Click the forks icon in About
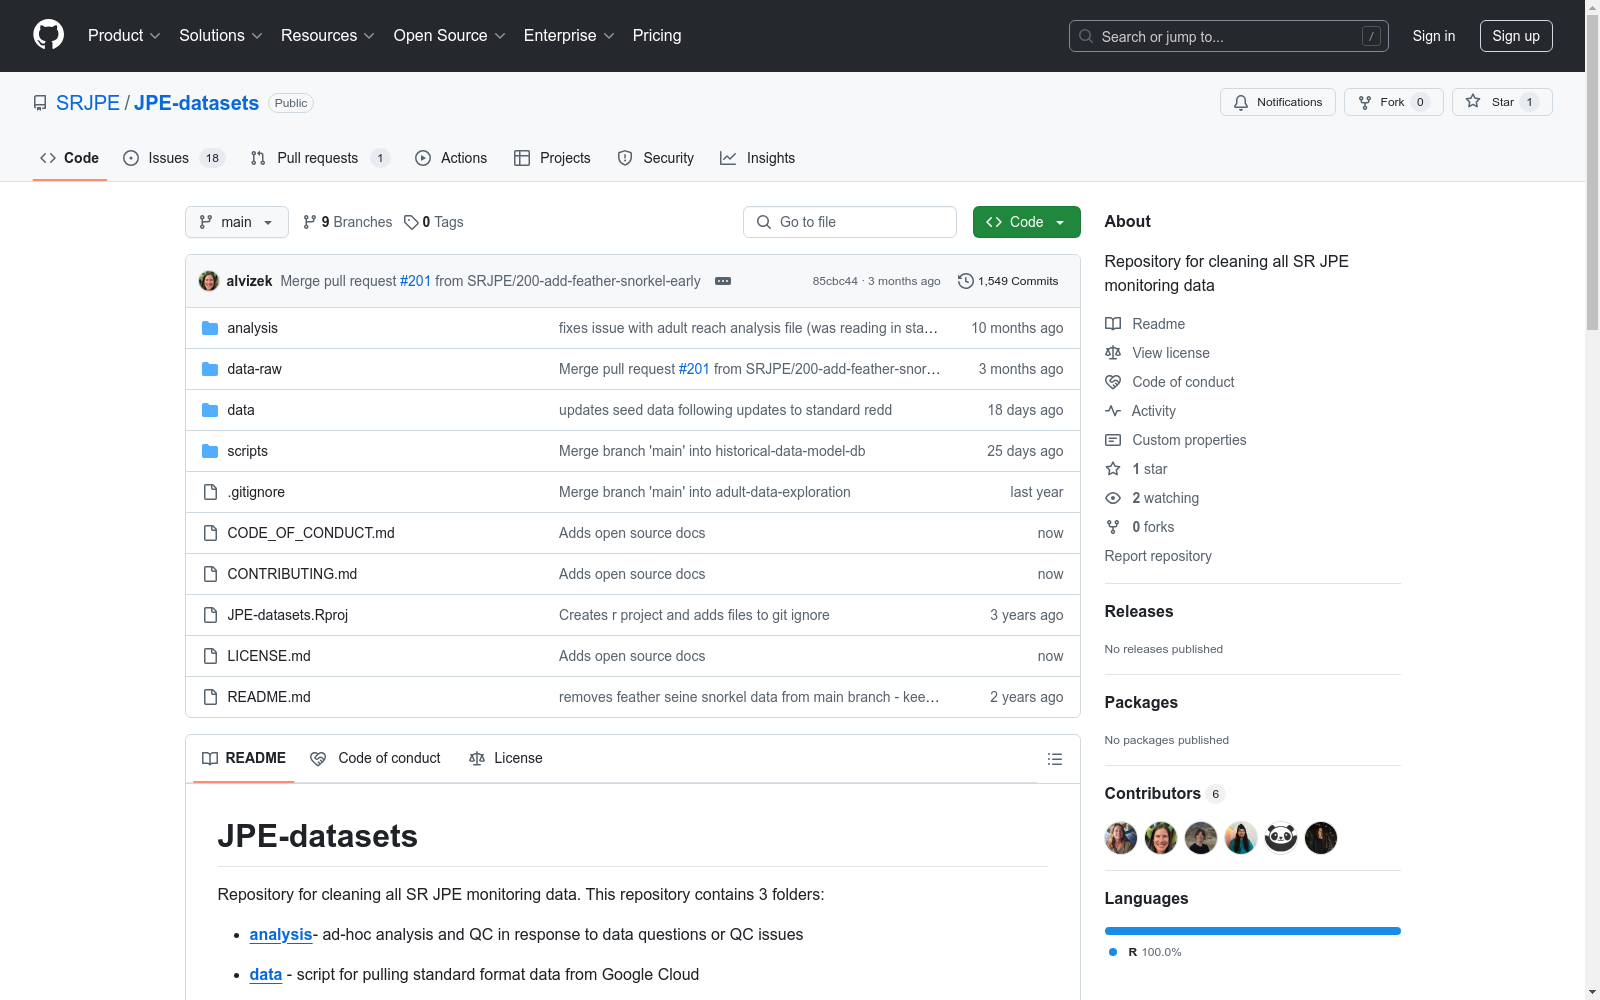The width and height of the screenshot is (1600, 1000). (1113, 527)
